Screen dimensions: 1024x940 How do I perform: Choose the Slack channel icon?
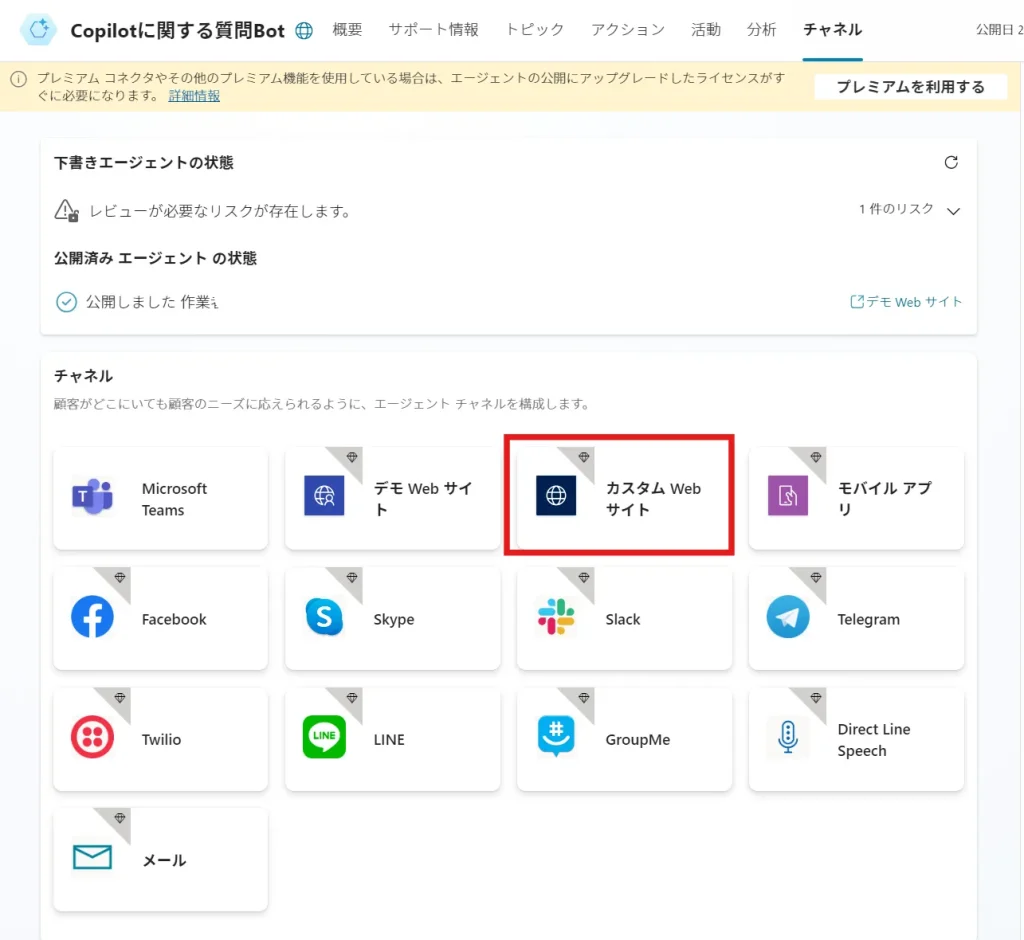click(x=556, y=618)
